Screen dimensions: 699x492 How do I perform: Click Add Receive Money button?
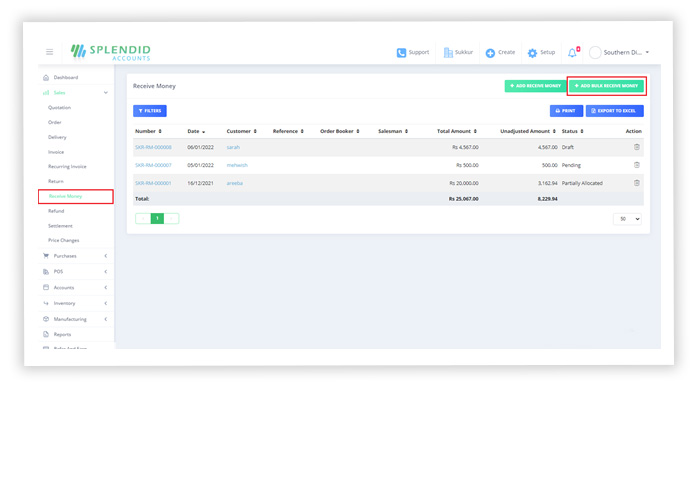point(535,86)
